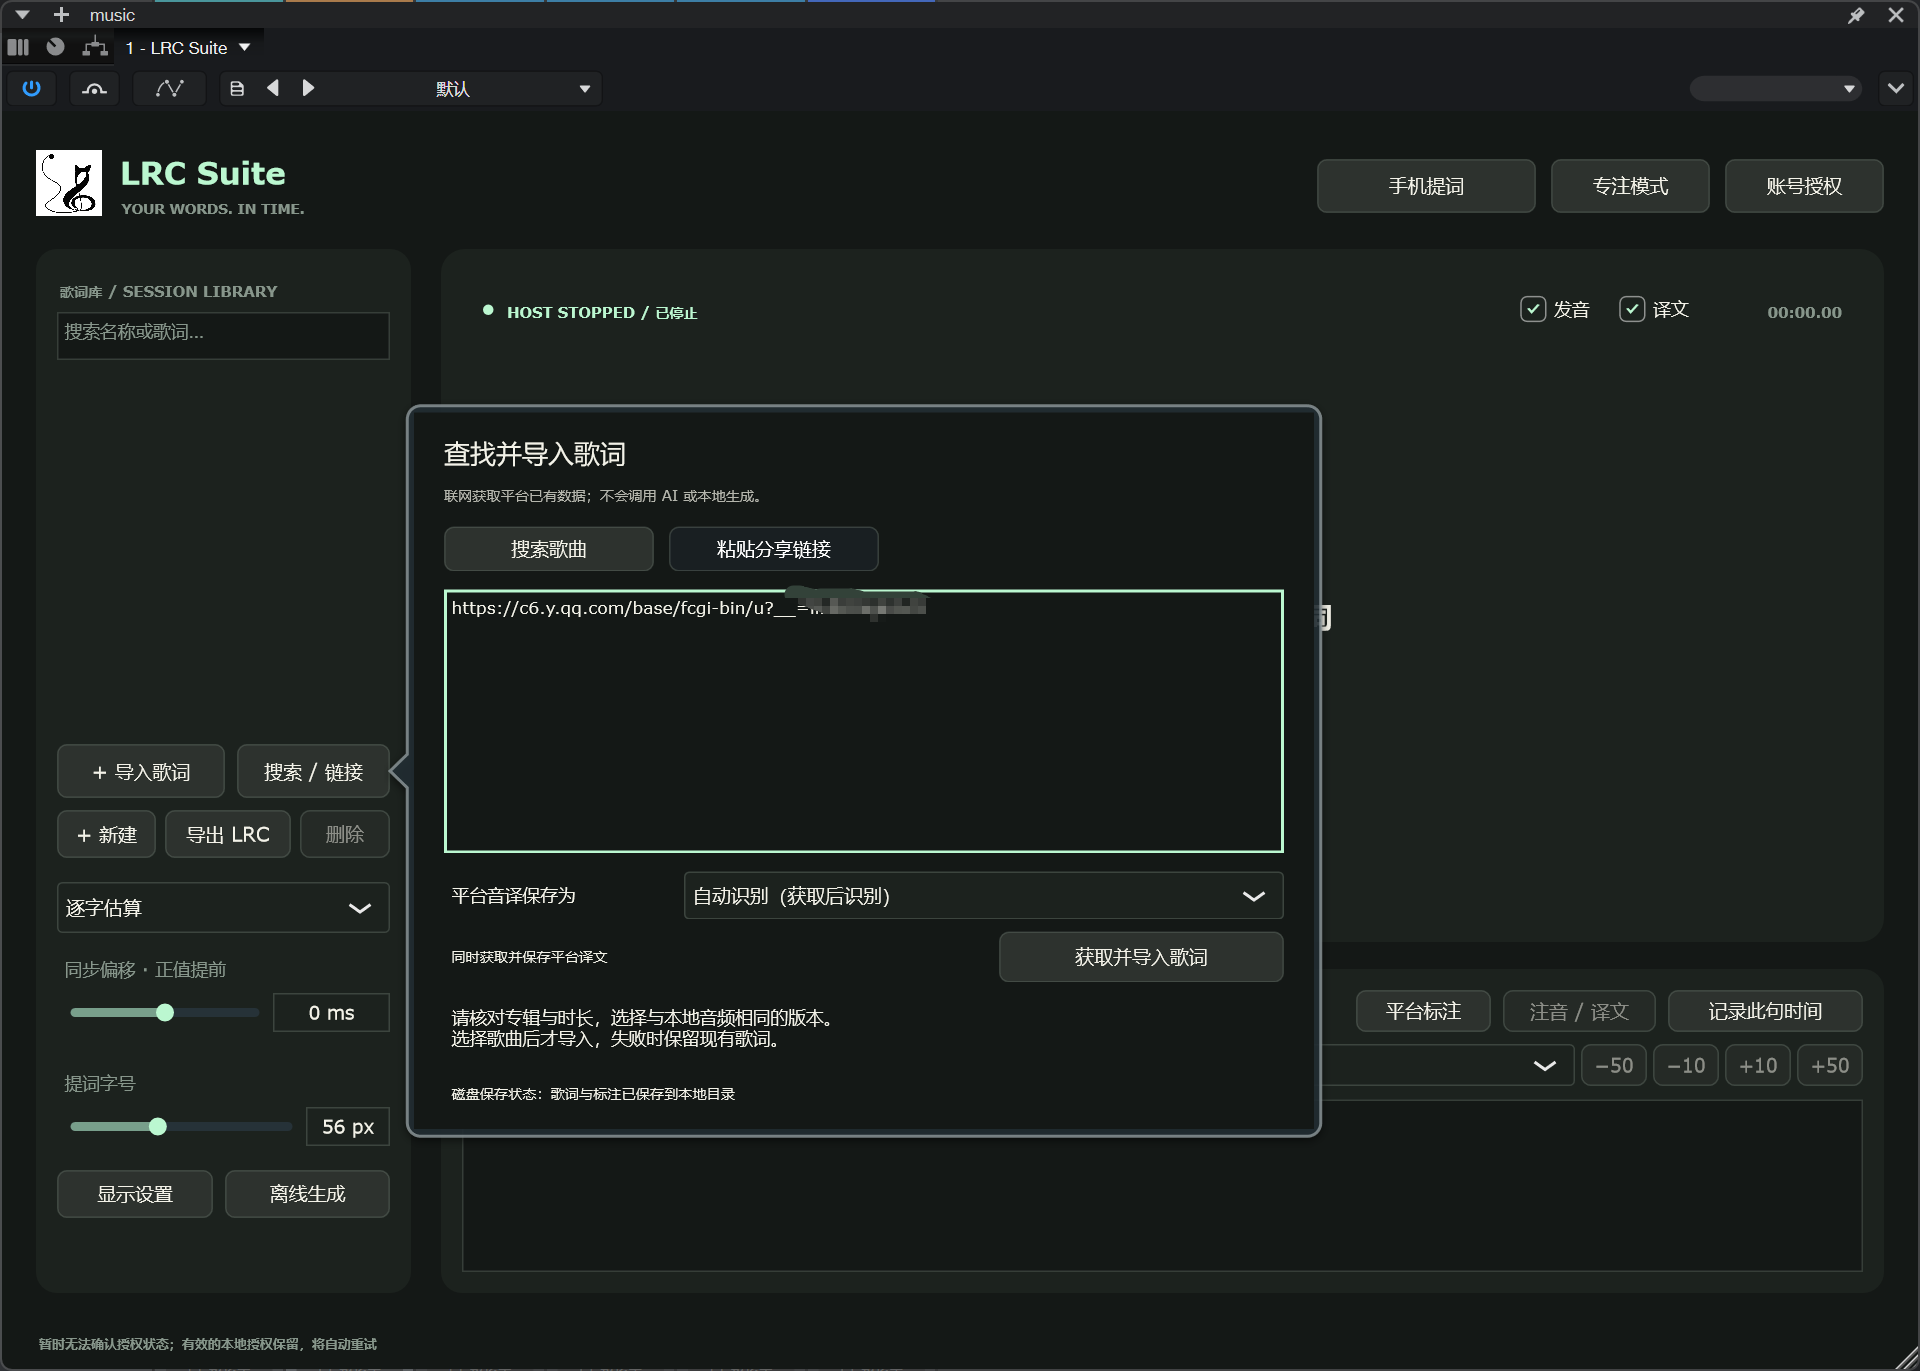Open the top-left triangle menu arrow

click(x=22, y=15)
